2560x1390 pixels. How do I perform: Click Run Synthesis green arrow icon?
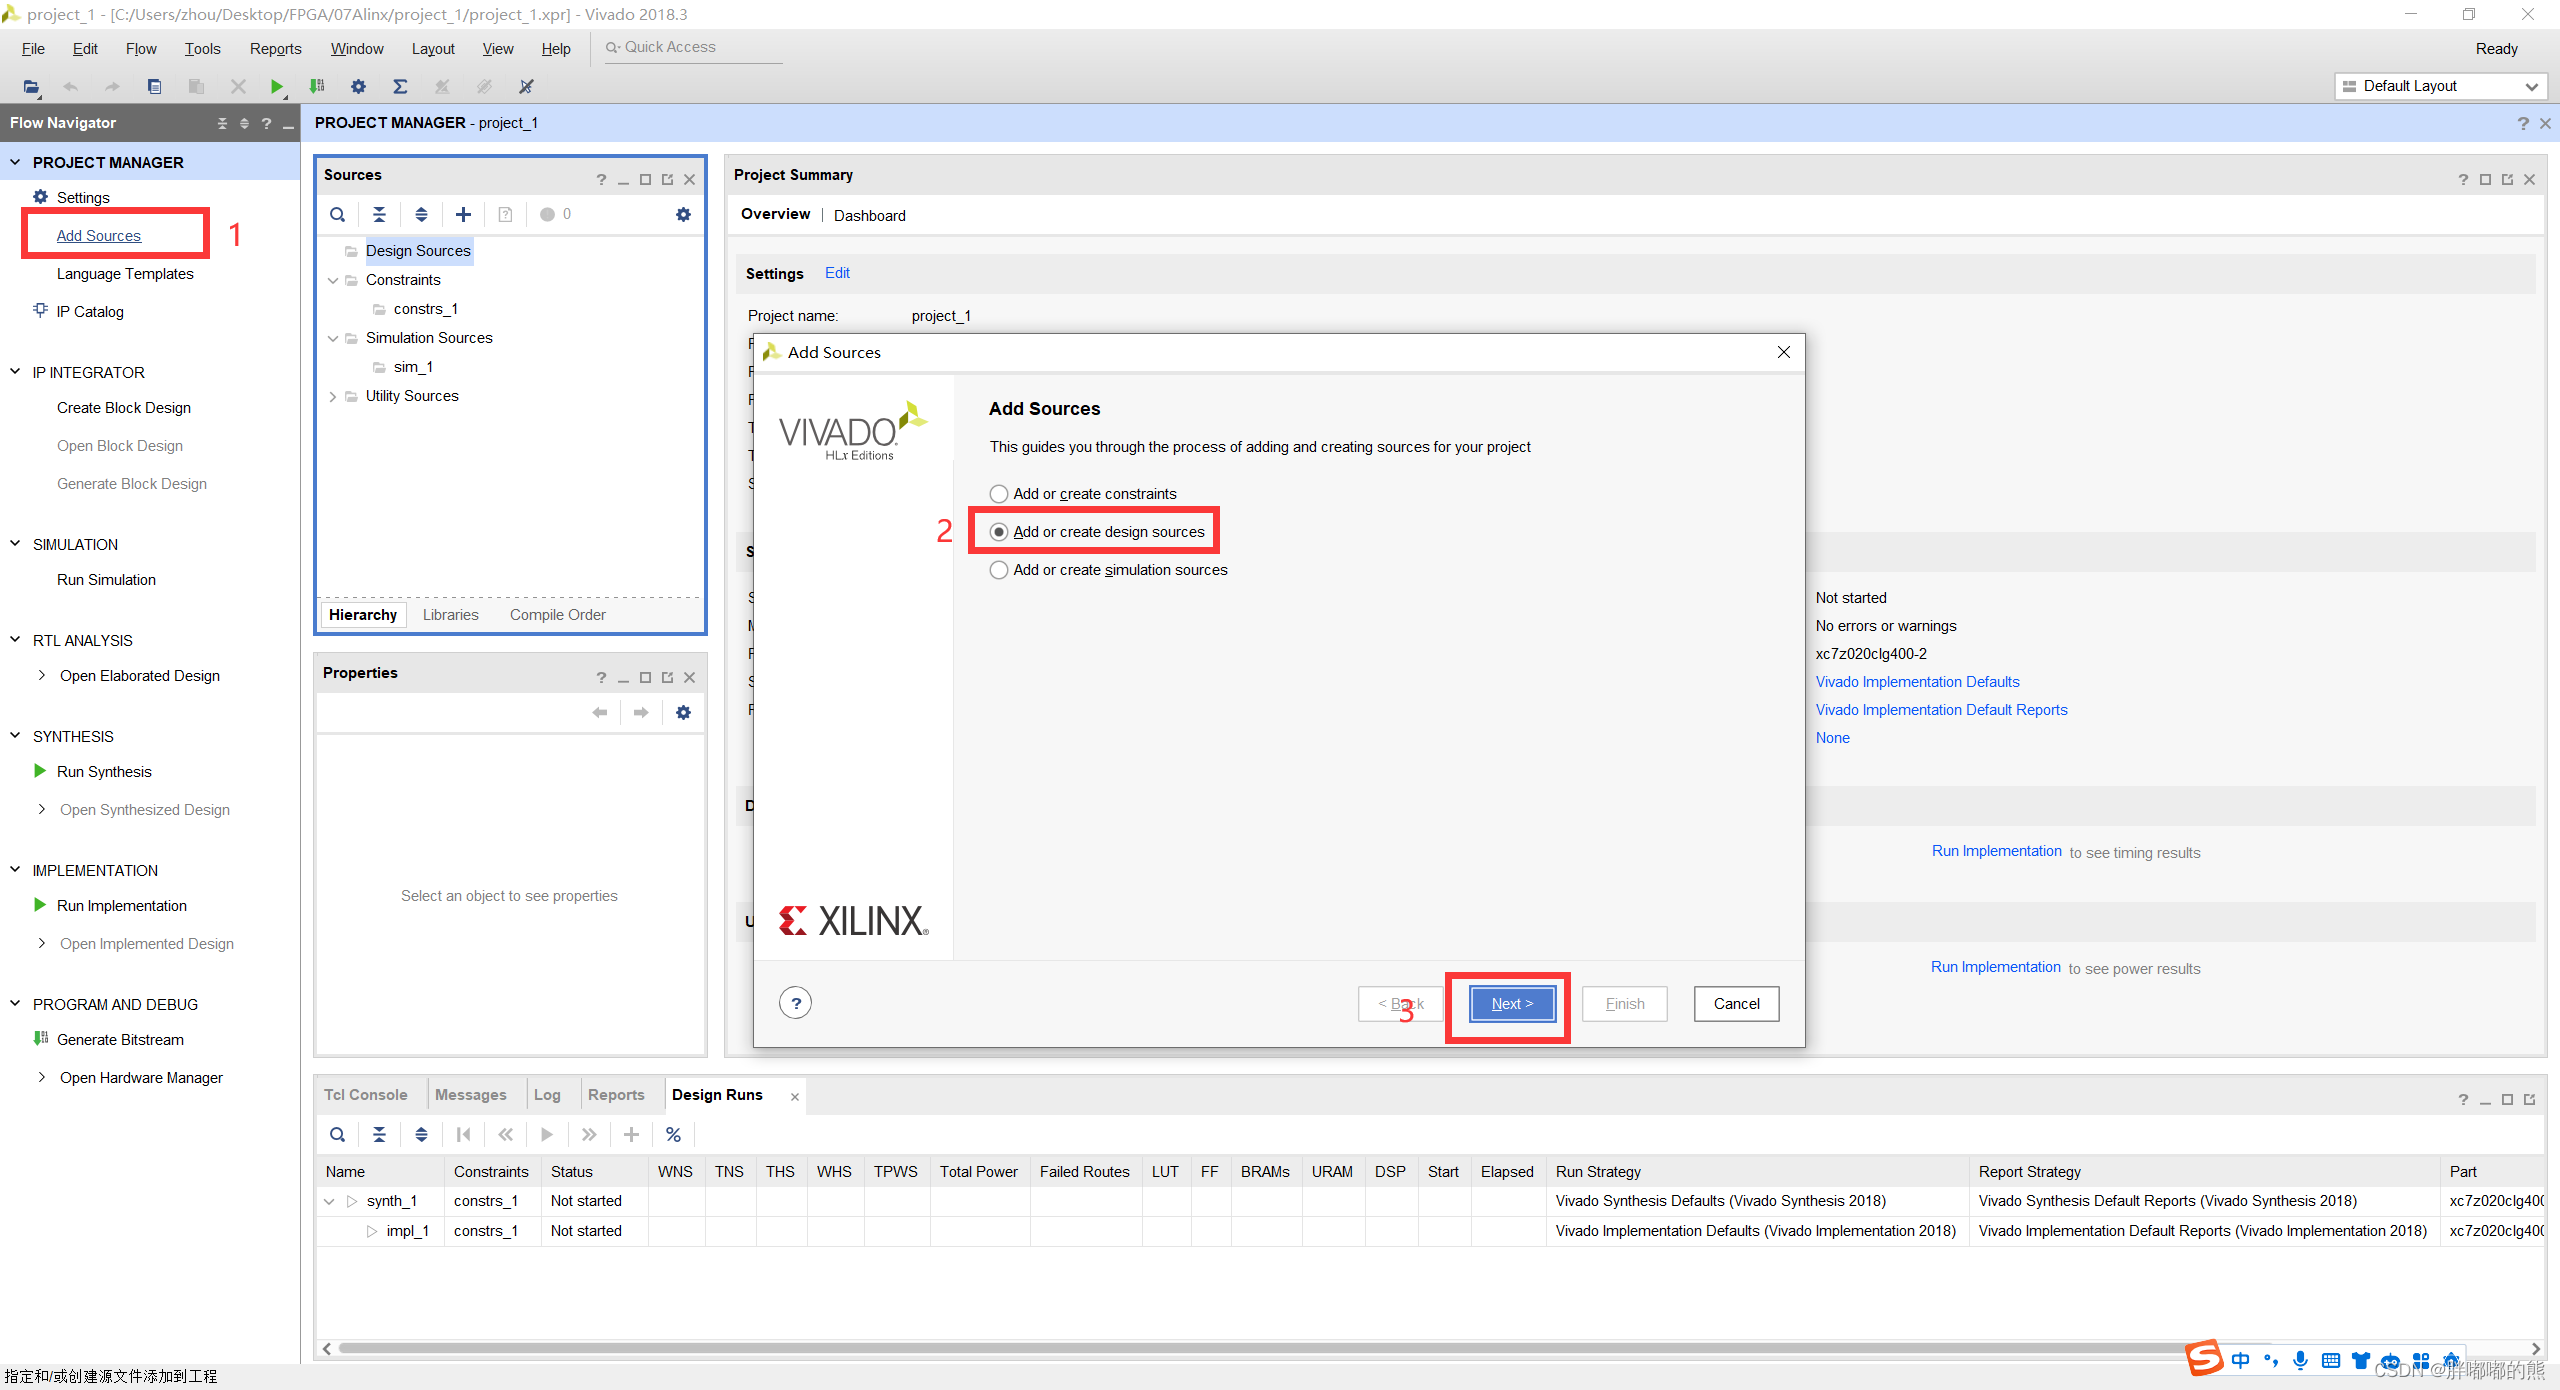(40, 771)
